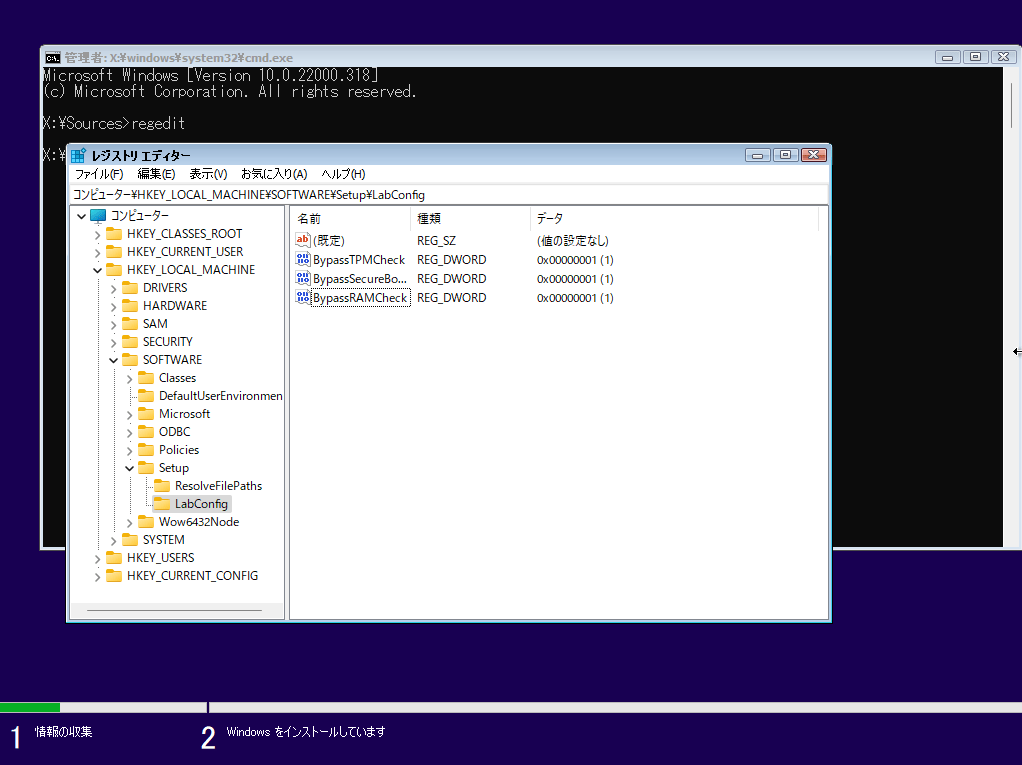Select the computer icon at tree root
1022x765 pixels.
coord(98,215)
